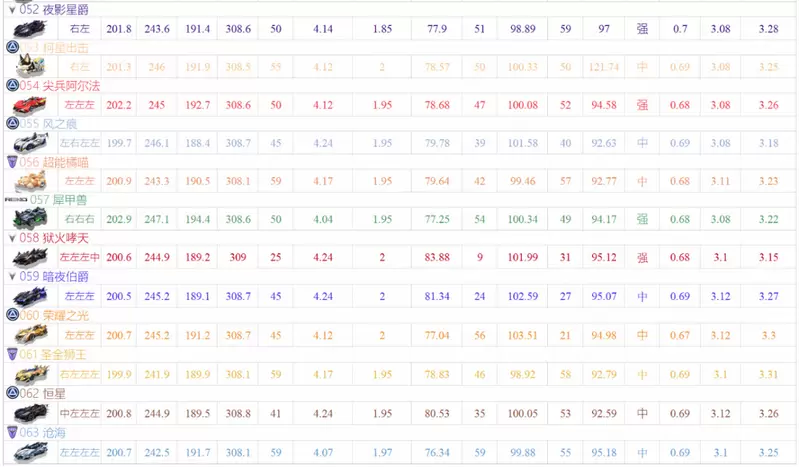The width and height of the screenshot is (799, 467).
Task: Click the 241.9 cell in 圣金狮王 row
Action: click(156, 375)
